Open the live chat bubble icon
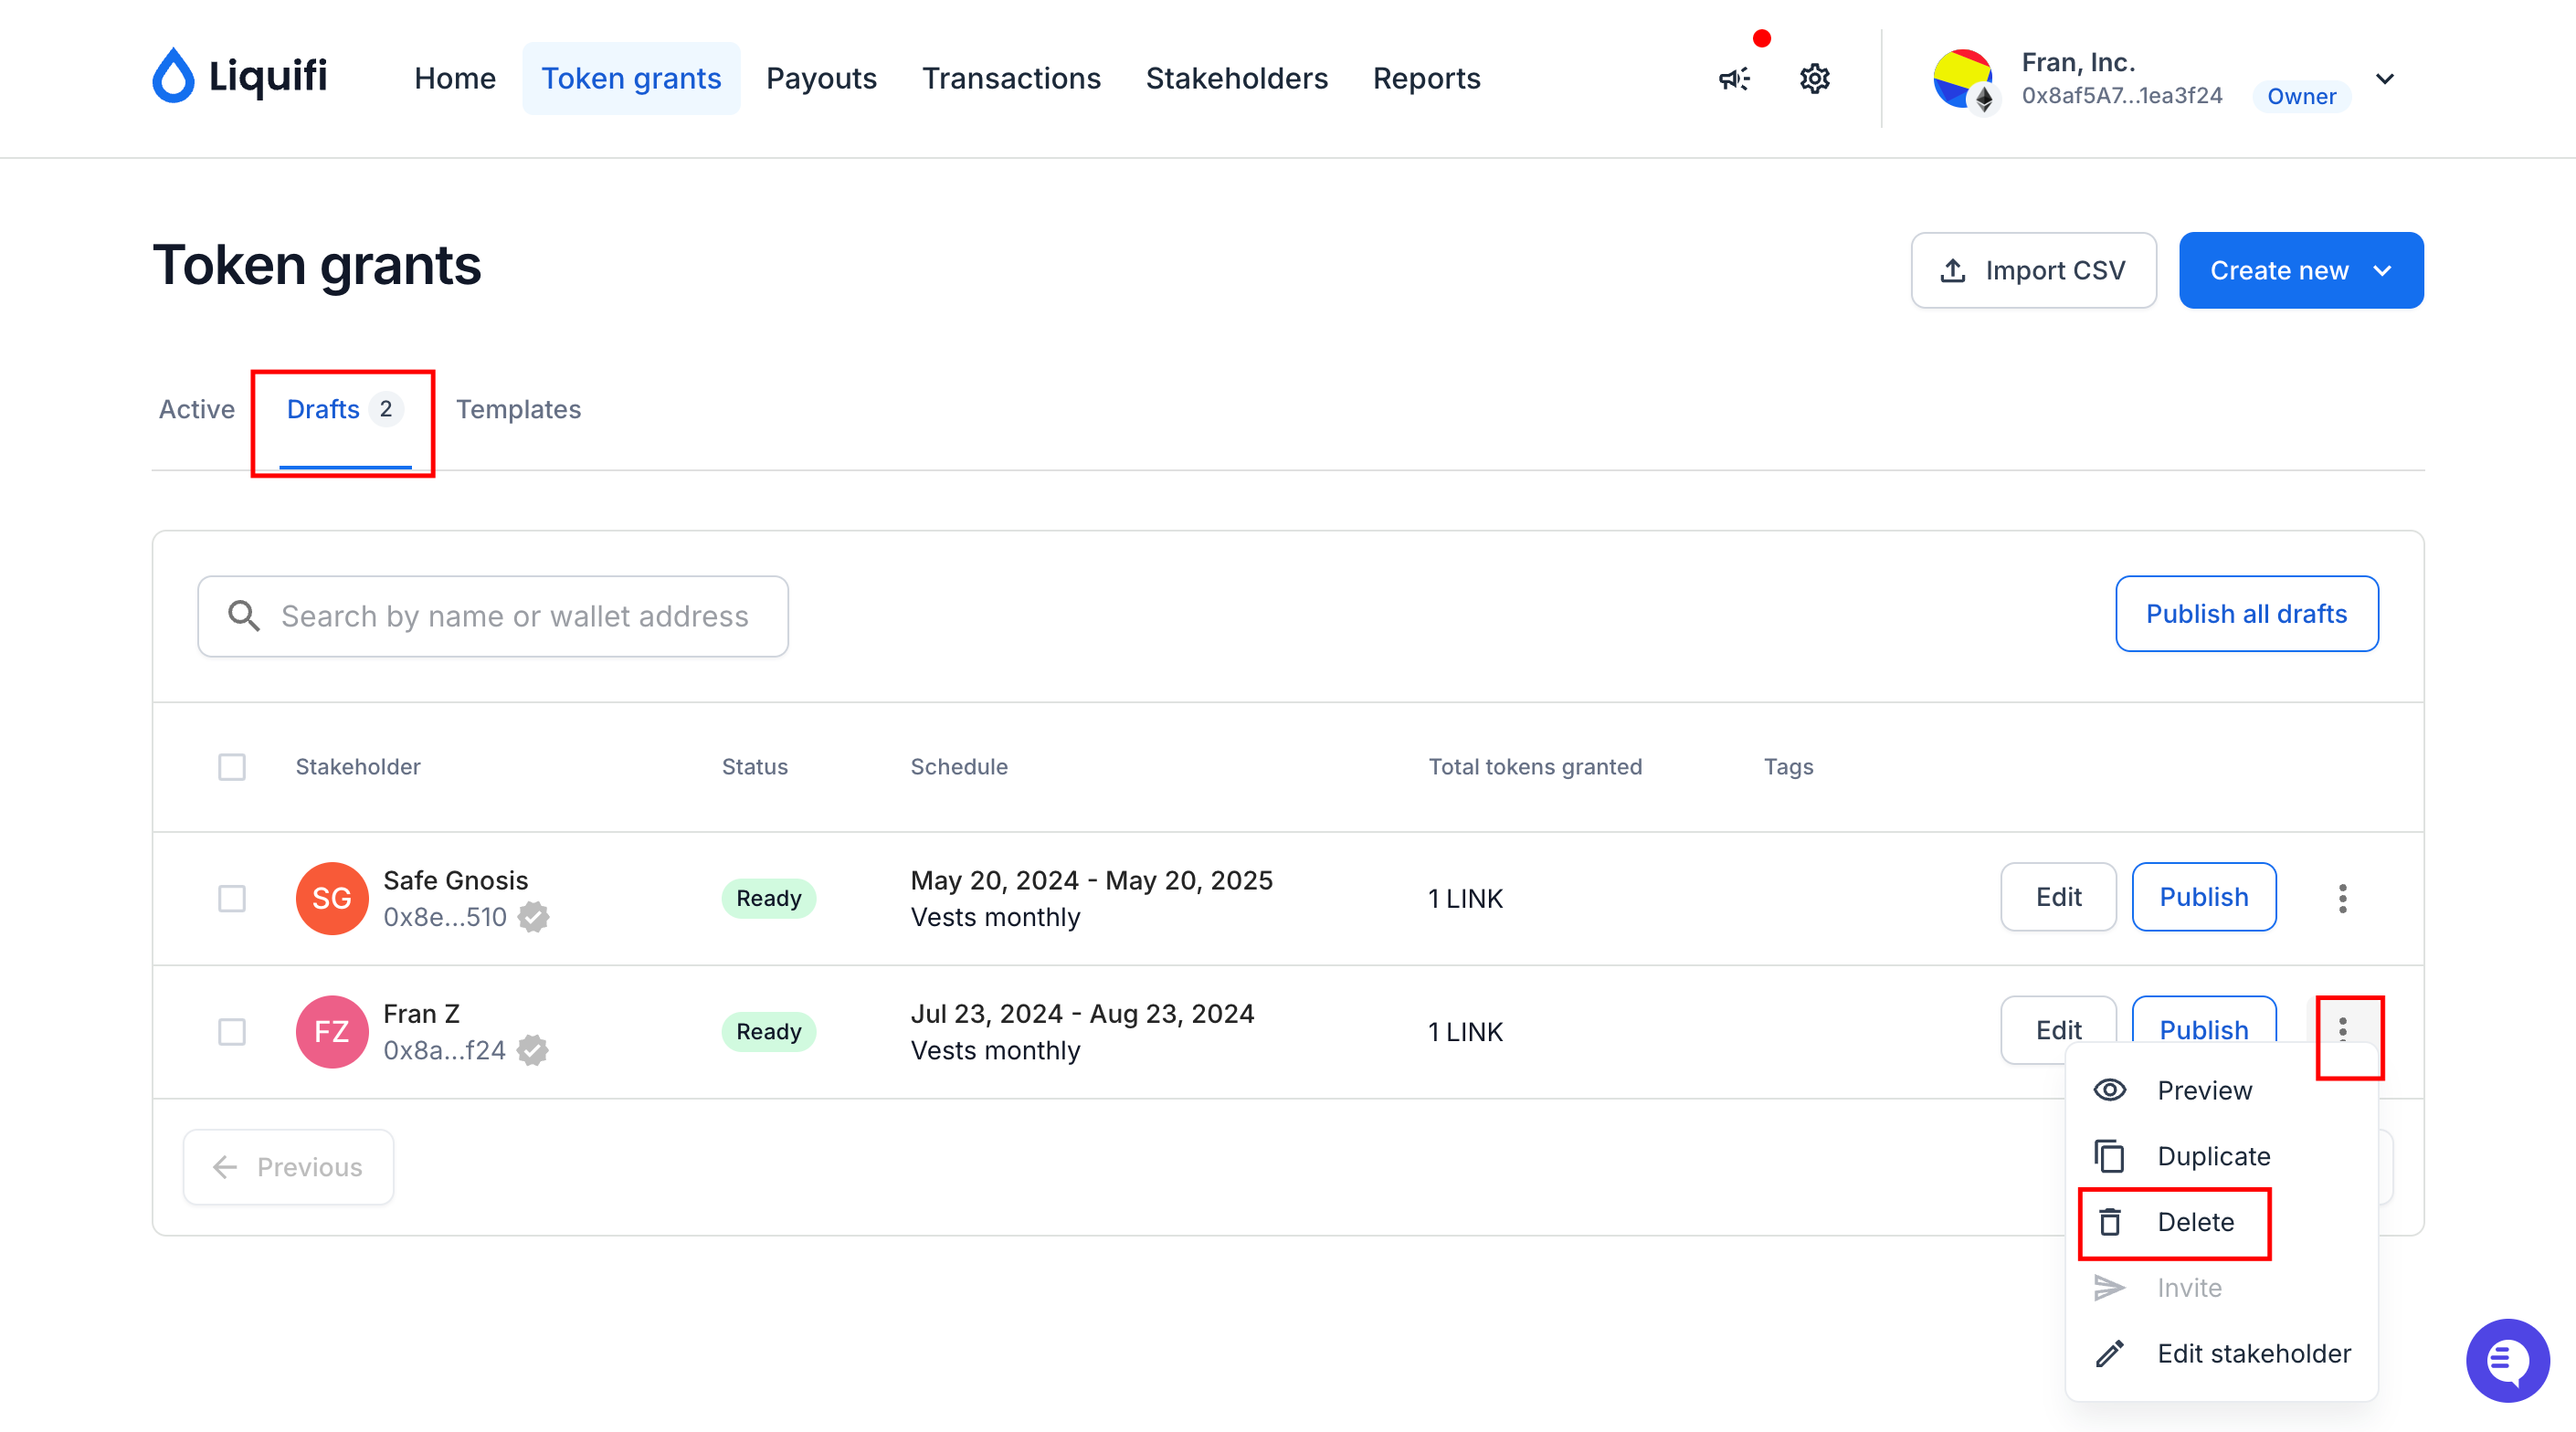This screenshot has height=1432, width=2576. [x=2507, y=1360]
